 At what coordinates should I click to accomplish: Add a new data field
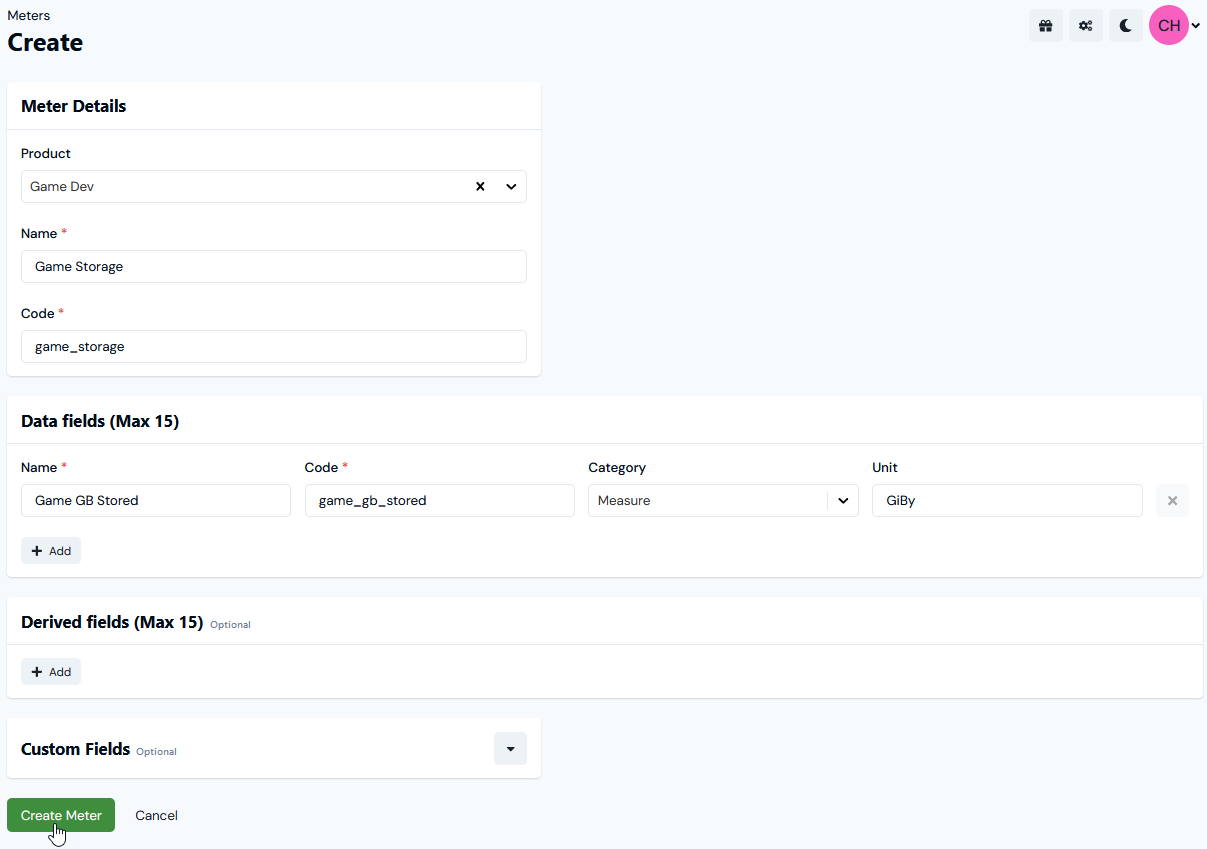point(50,550)
